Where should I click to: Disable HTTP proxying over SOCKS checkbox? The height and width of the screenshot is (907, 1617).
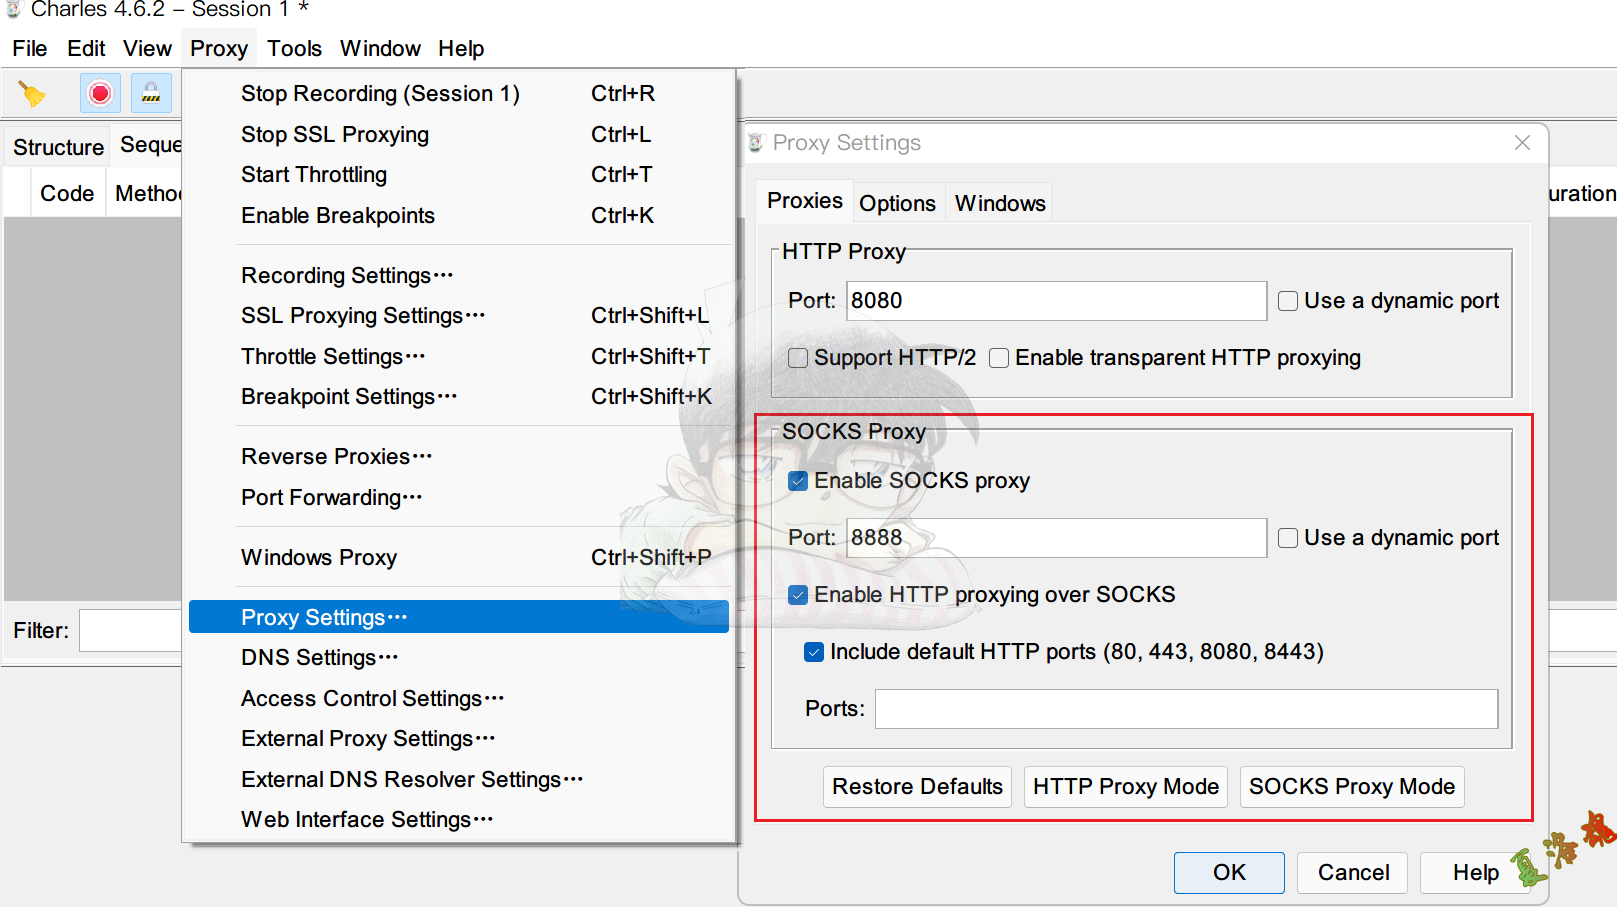pyautogui.click(x=798, y=595)
